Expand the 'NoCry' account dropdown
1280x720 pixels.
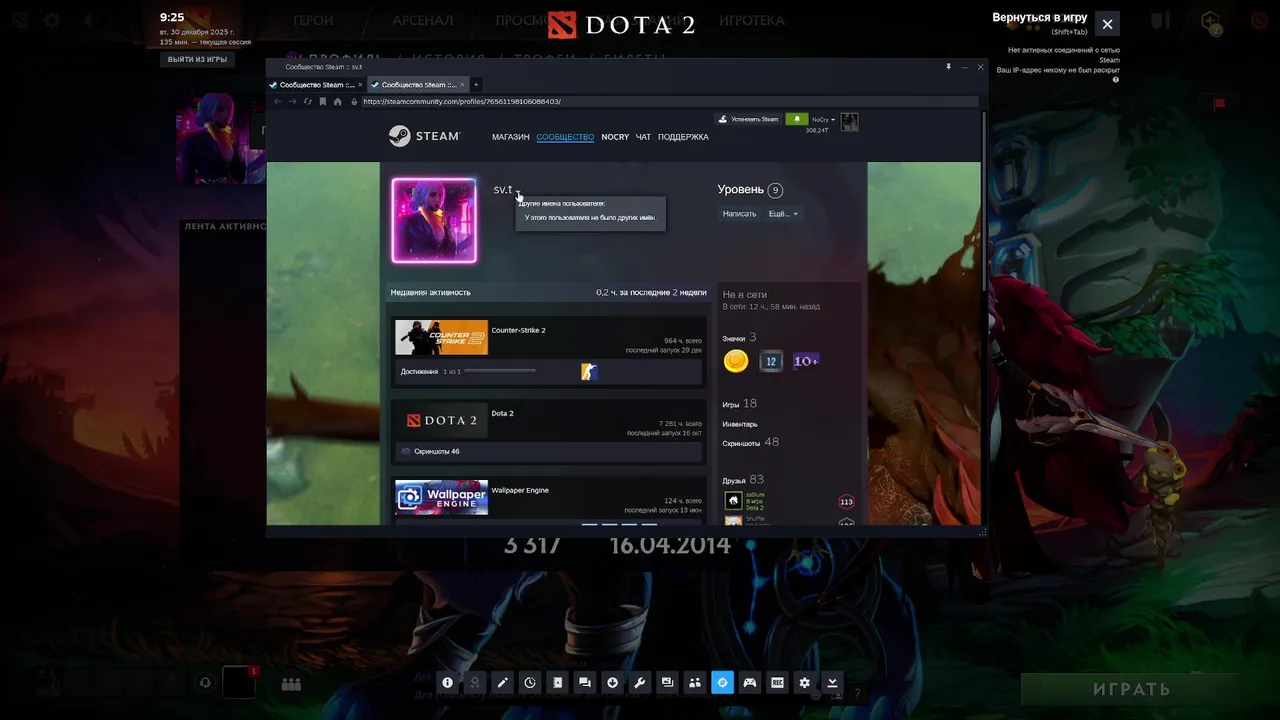coord(823,120)
